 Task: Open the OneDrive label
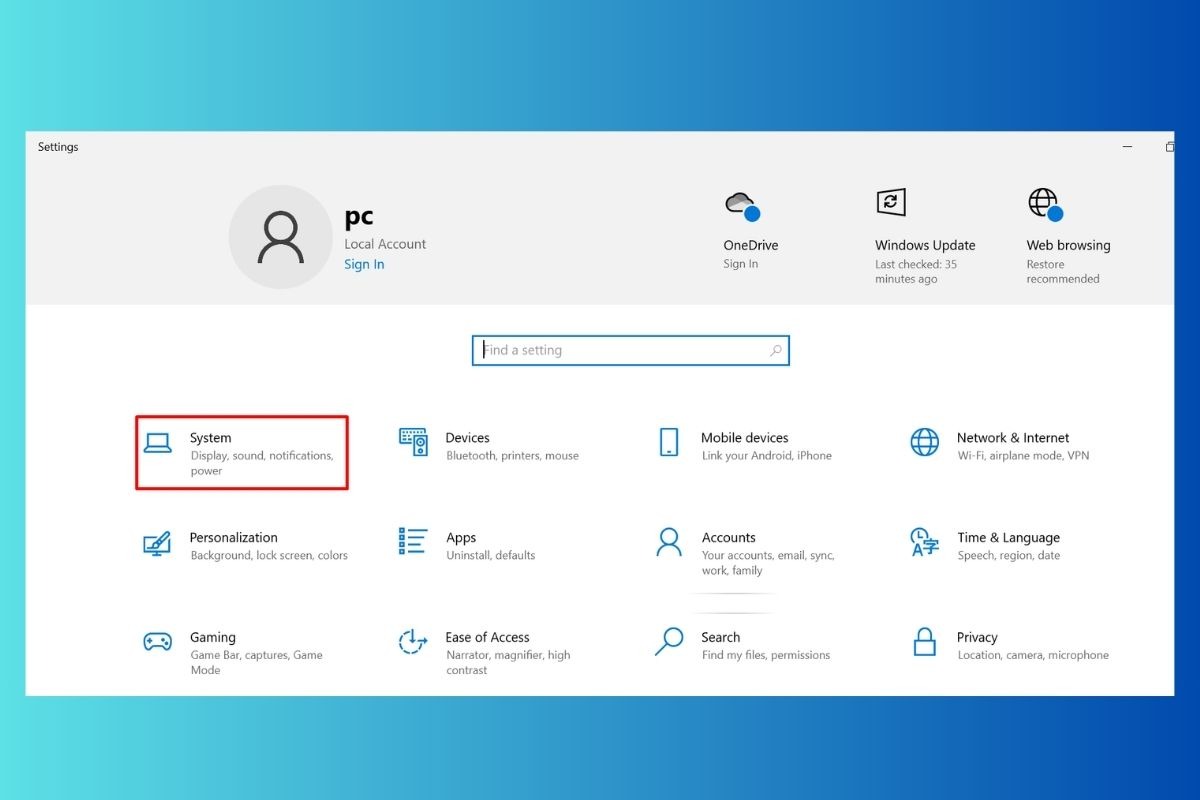click(x=751, y=245)
